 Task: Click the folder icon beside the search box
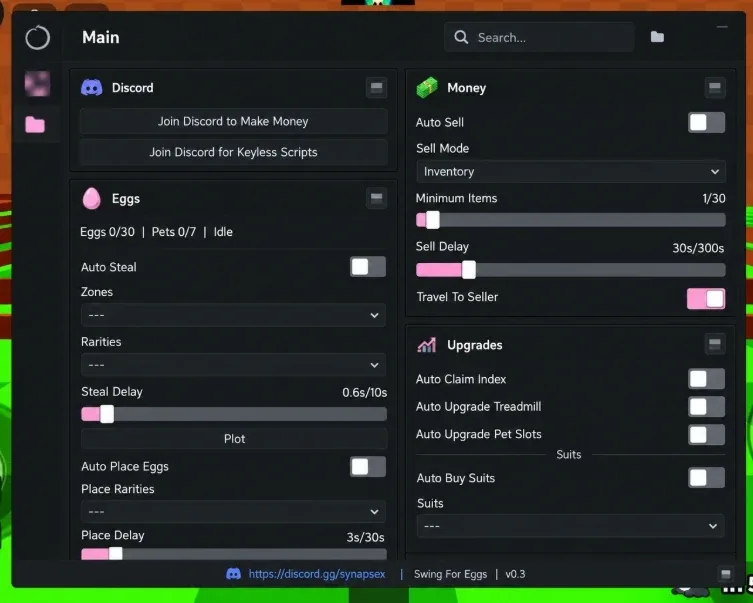pyautogui.click(x=657, y=37)
